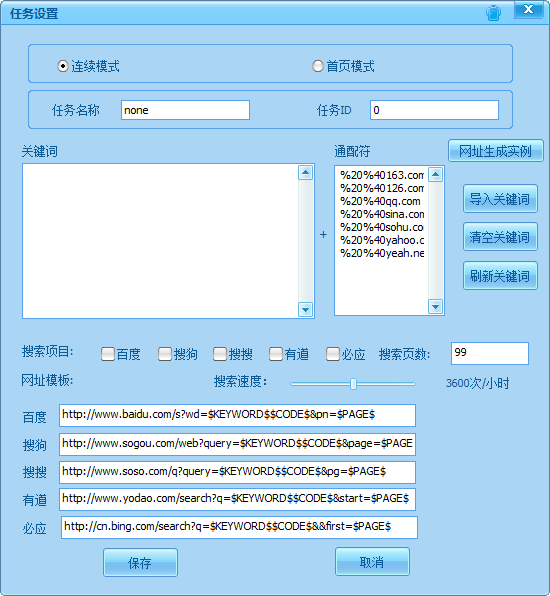Click 刷新关键词 button
The image size is (550, 596).
tap(500, 276)
